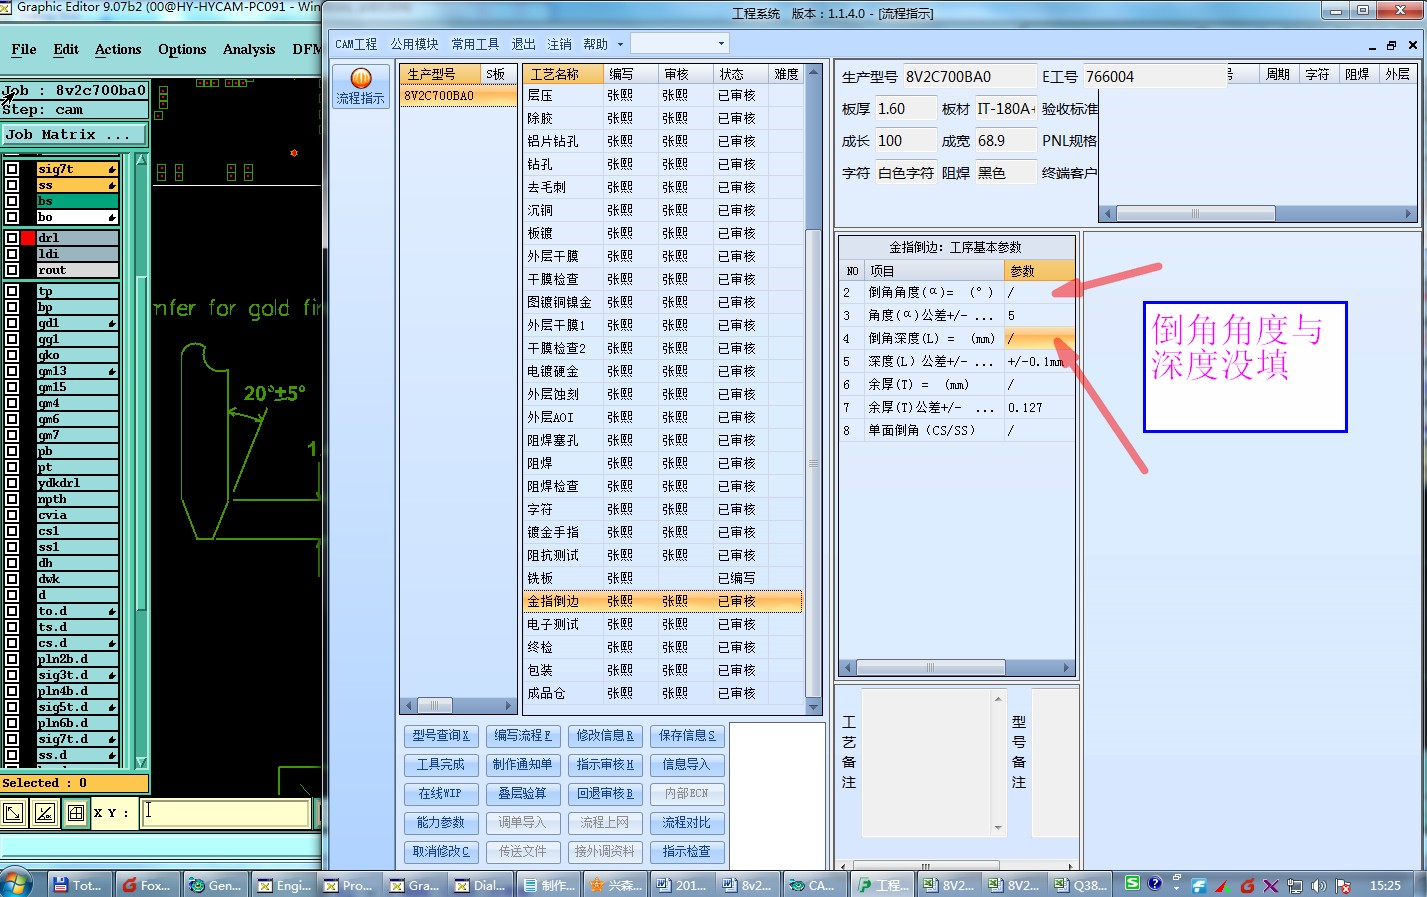Click the volume speaker tray icon
Image resolution: width=1427 pixels, height=897 pixels.
coord(1319,885)
